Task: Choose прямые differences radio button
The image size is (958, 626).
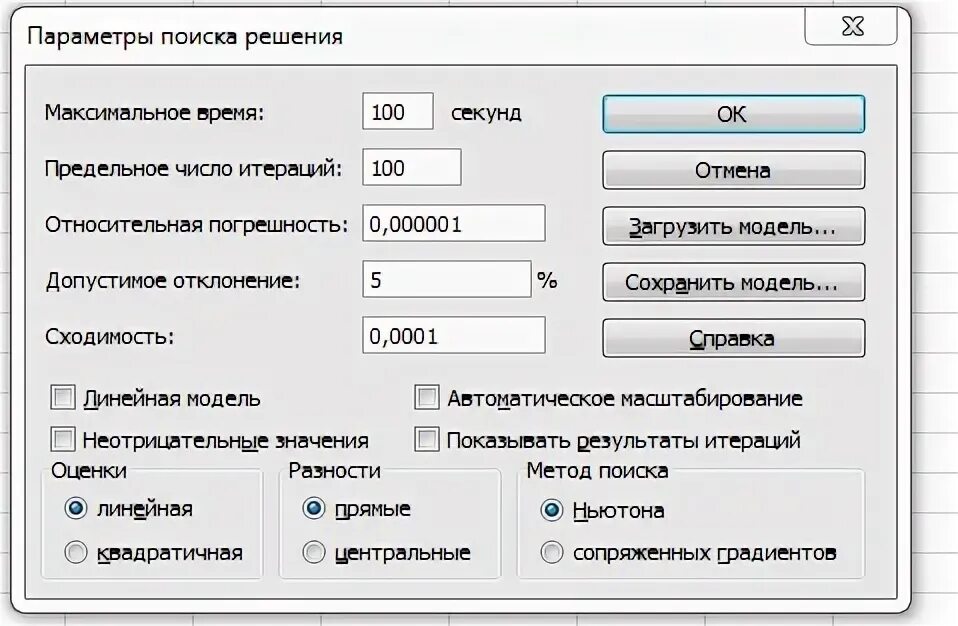Action: click(314, 508)
